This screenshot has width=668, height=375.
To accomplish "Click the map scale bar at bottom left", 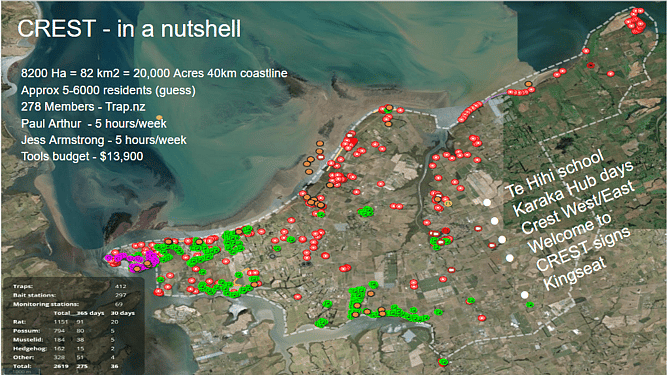I will 20,372.
